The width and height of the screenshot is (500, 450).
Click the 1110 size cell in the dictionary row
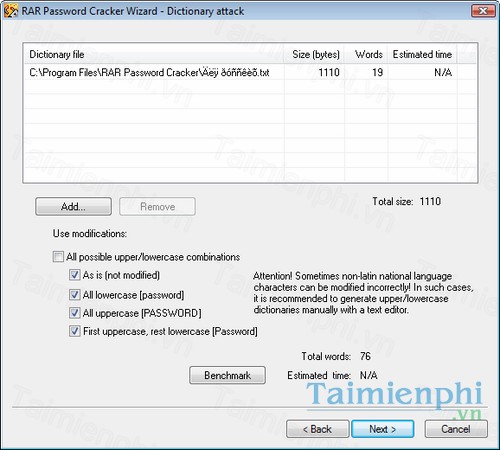pyautogui.click(x=329, y=72)
